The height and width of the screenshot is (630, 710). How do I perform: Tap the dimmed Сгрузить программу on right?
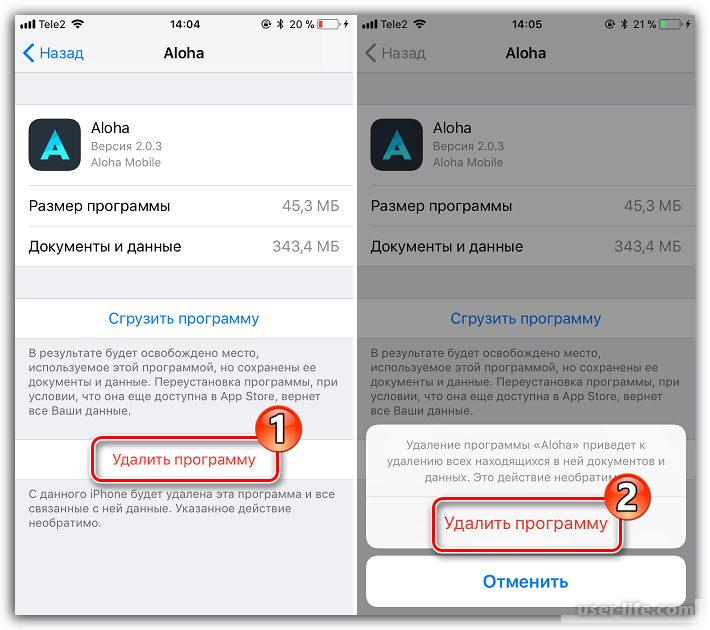click(x=526, y=318)
